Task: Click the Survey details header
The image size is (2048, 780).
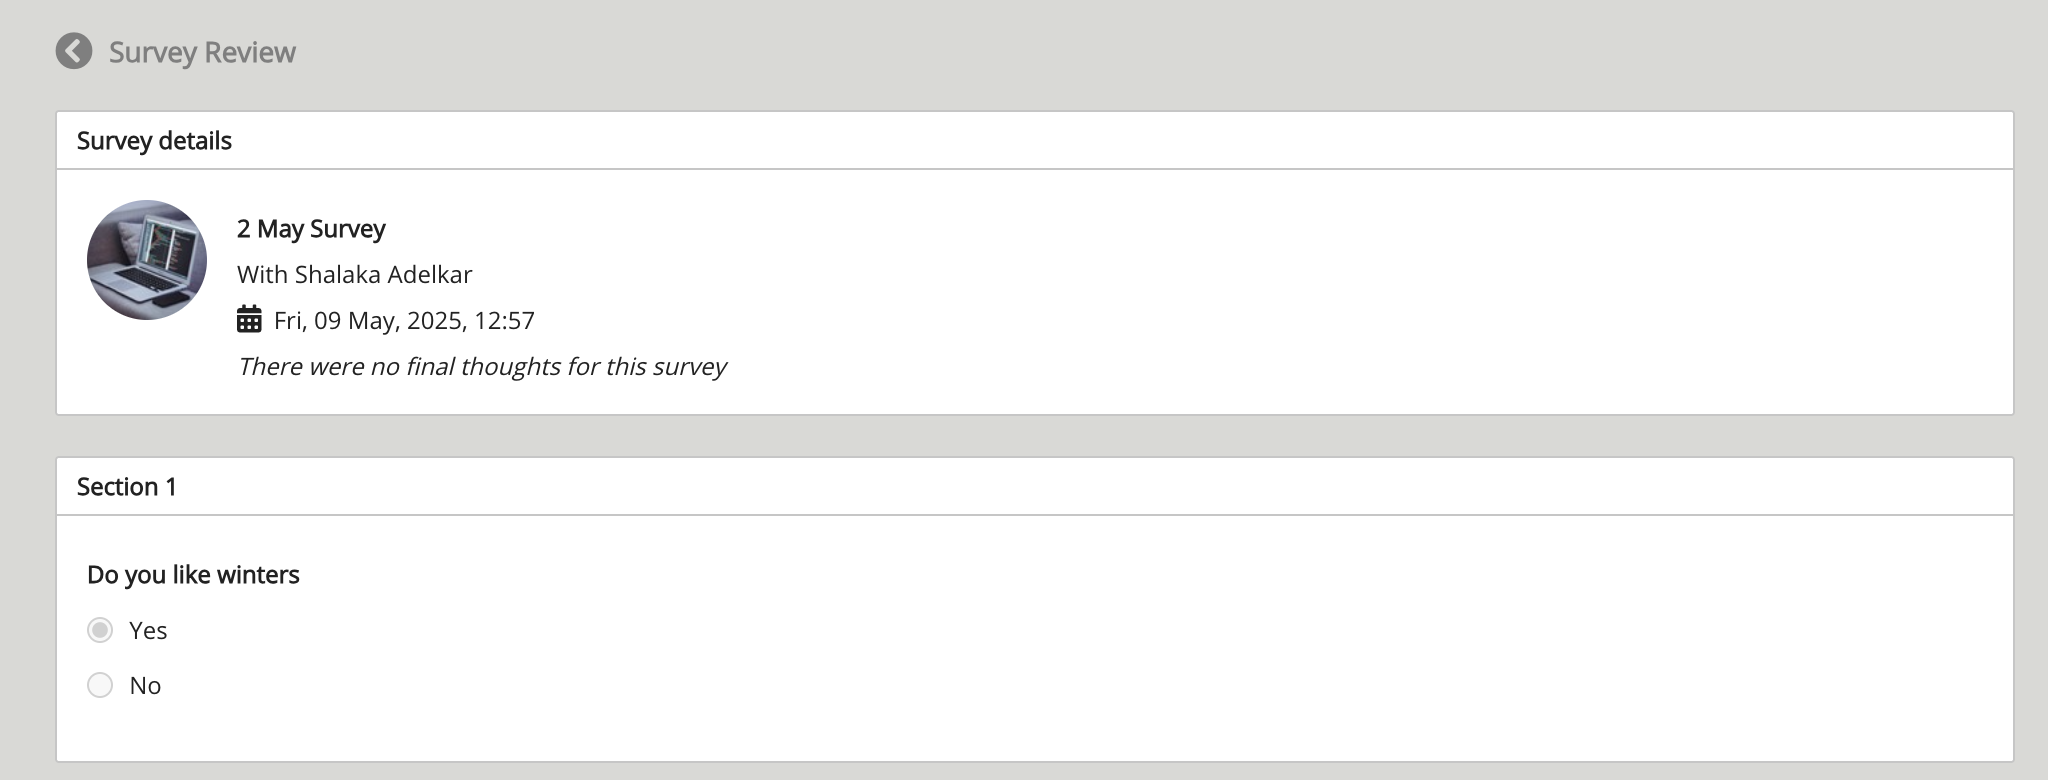Action: 154,140
